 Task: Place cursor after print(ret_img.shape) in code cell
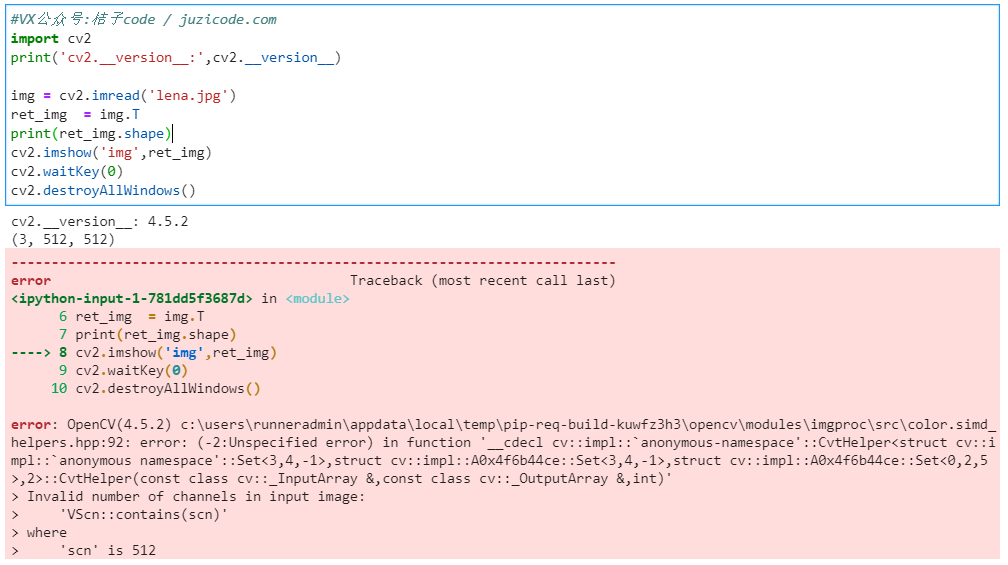coord(173,133)
